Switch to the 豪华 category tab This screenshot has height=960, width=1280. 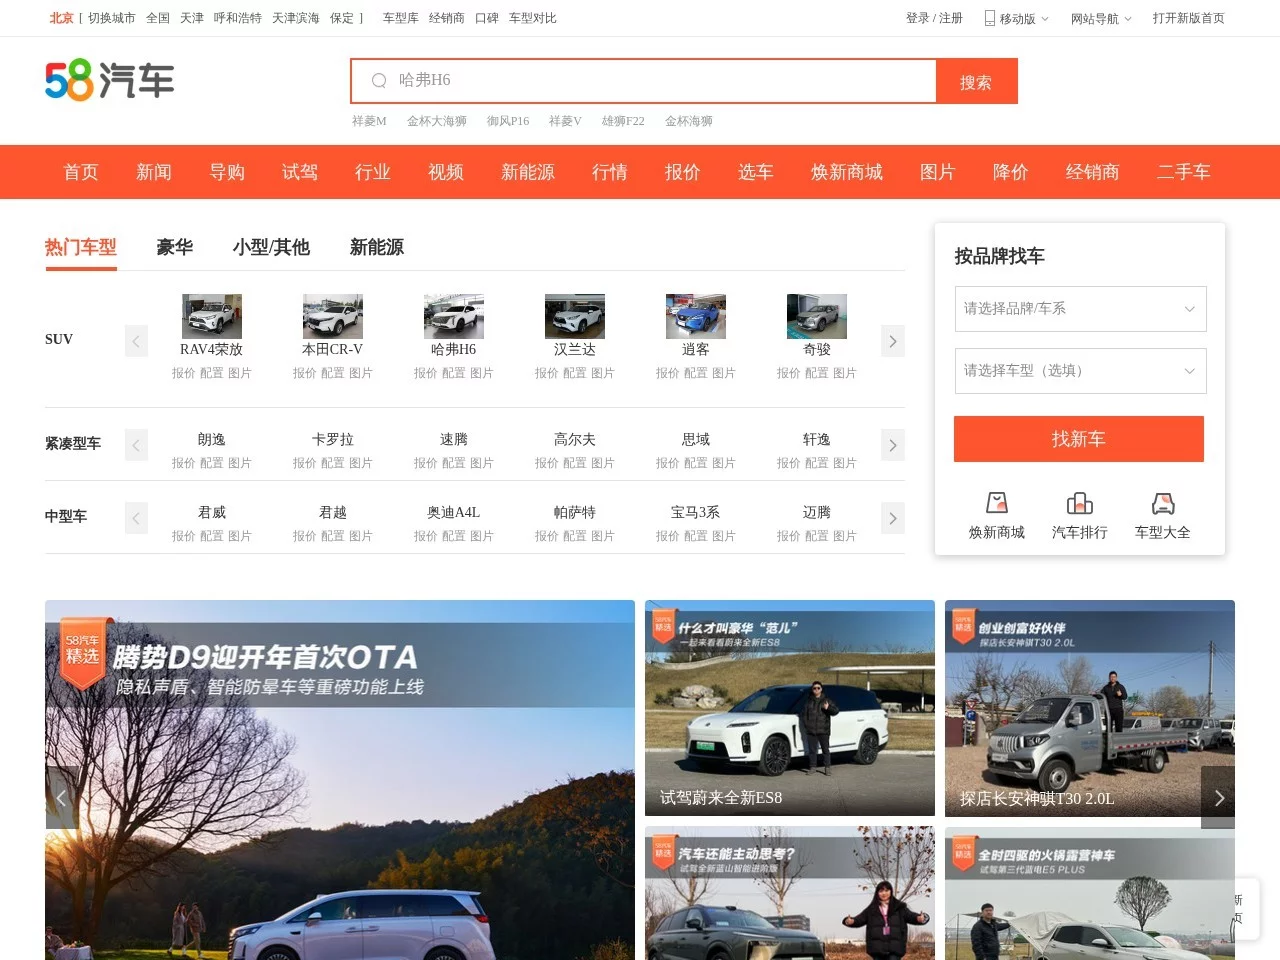click(174, 247)
